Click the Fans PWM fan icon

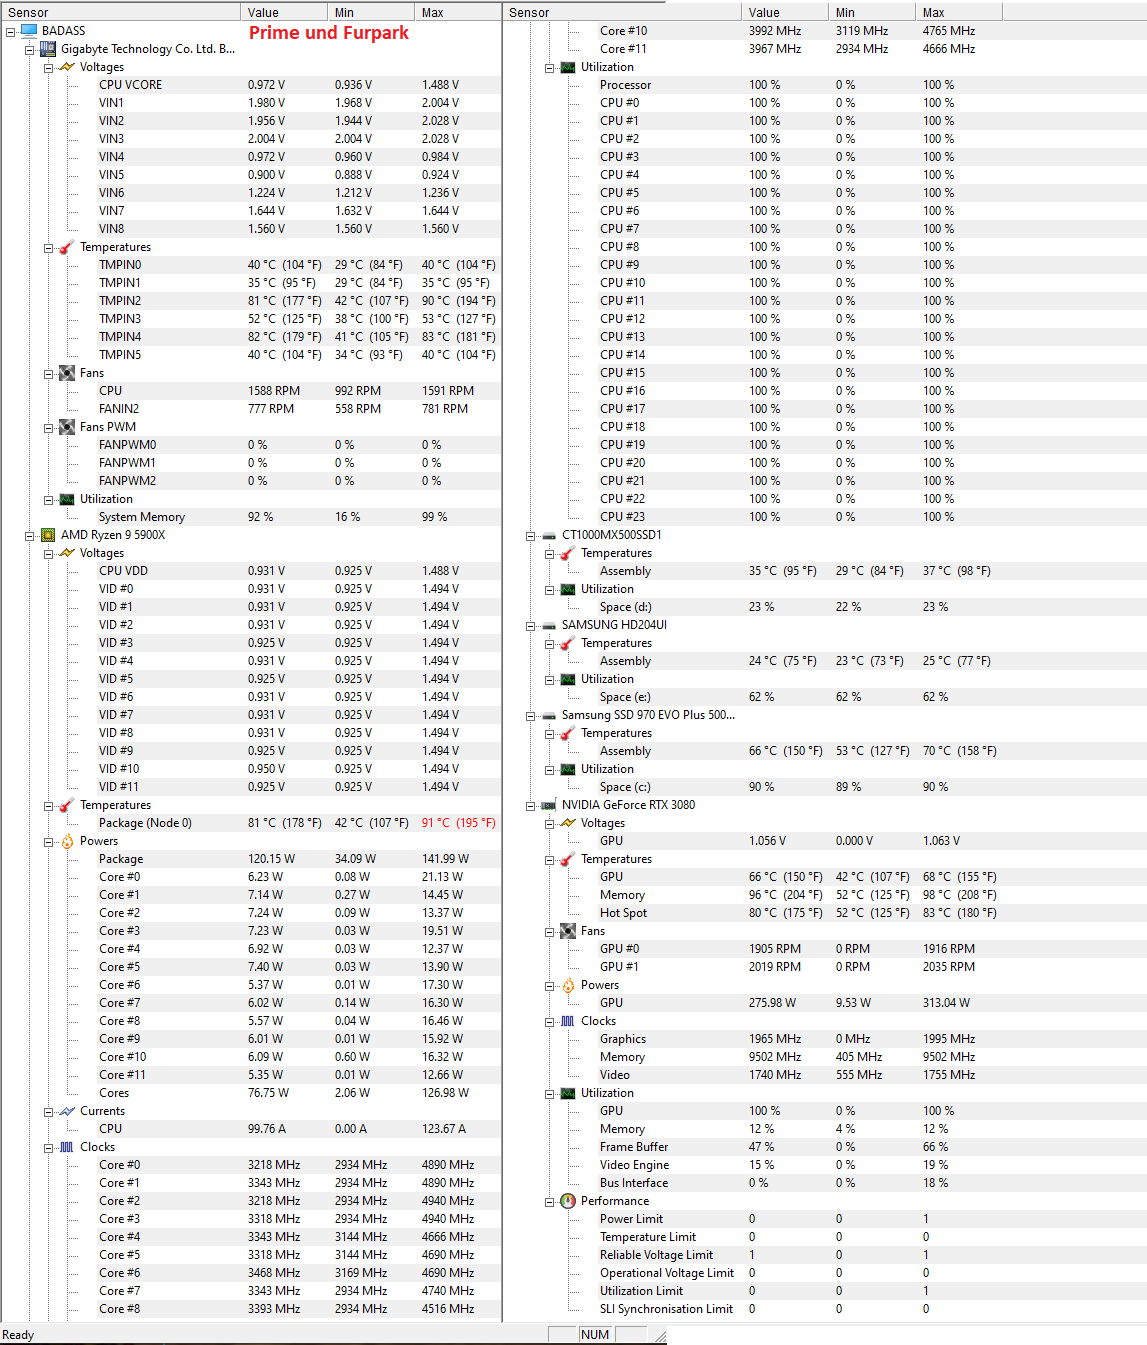(67, 427)
